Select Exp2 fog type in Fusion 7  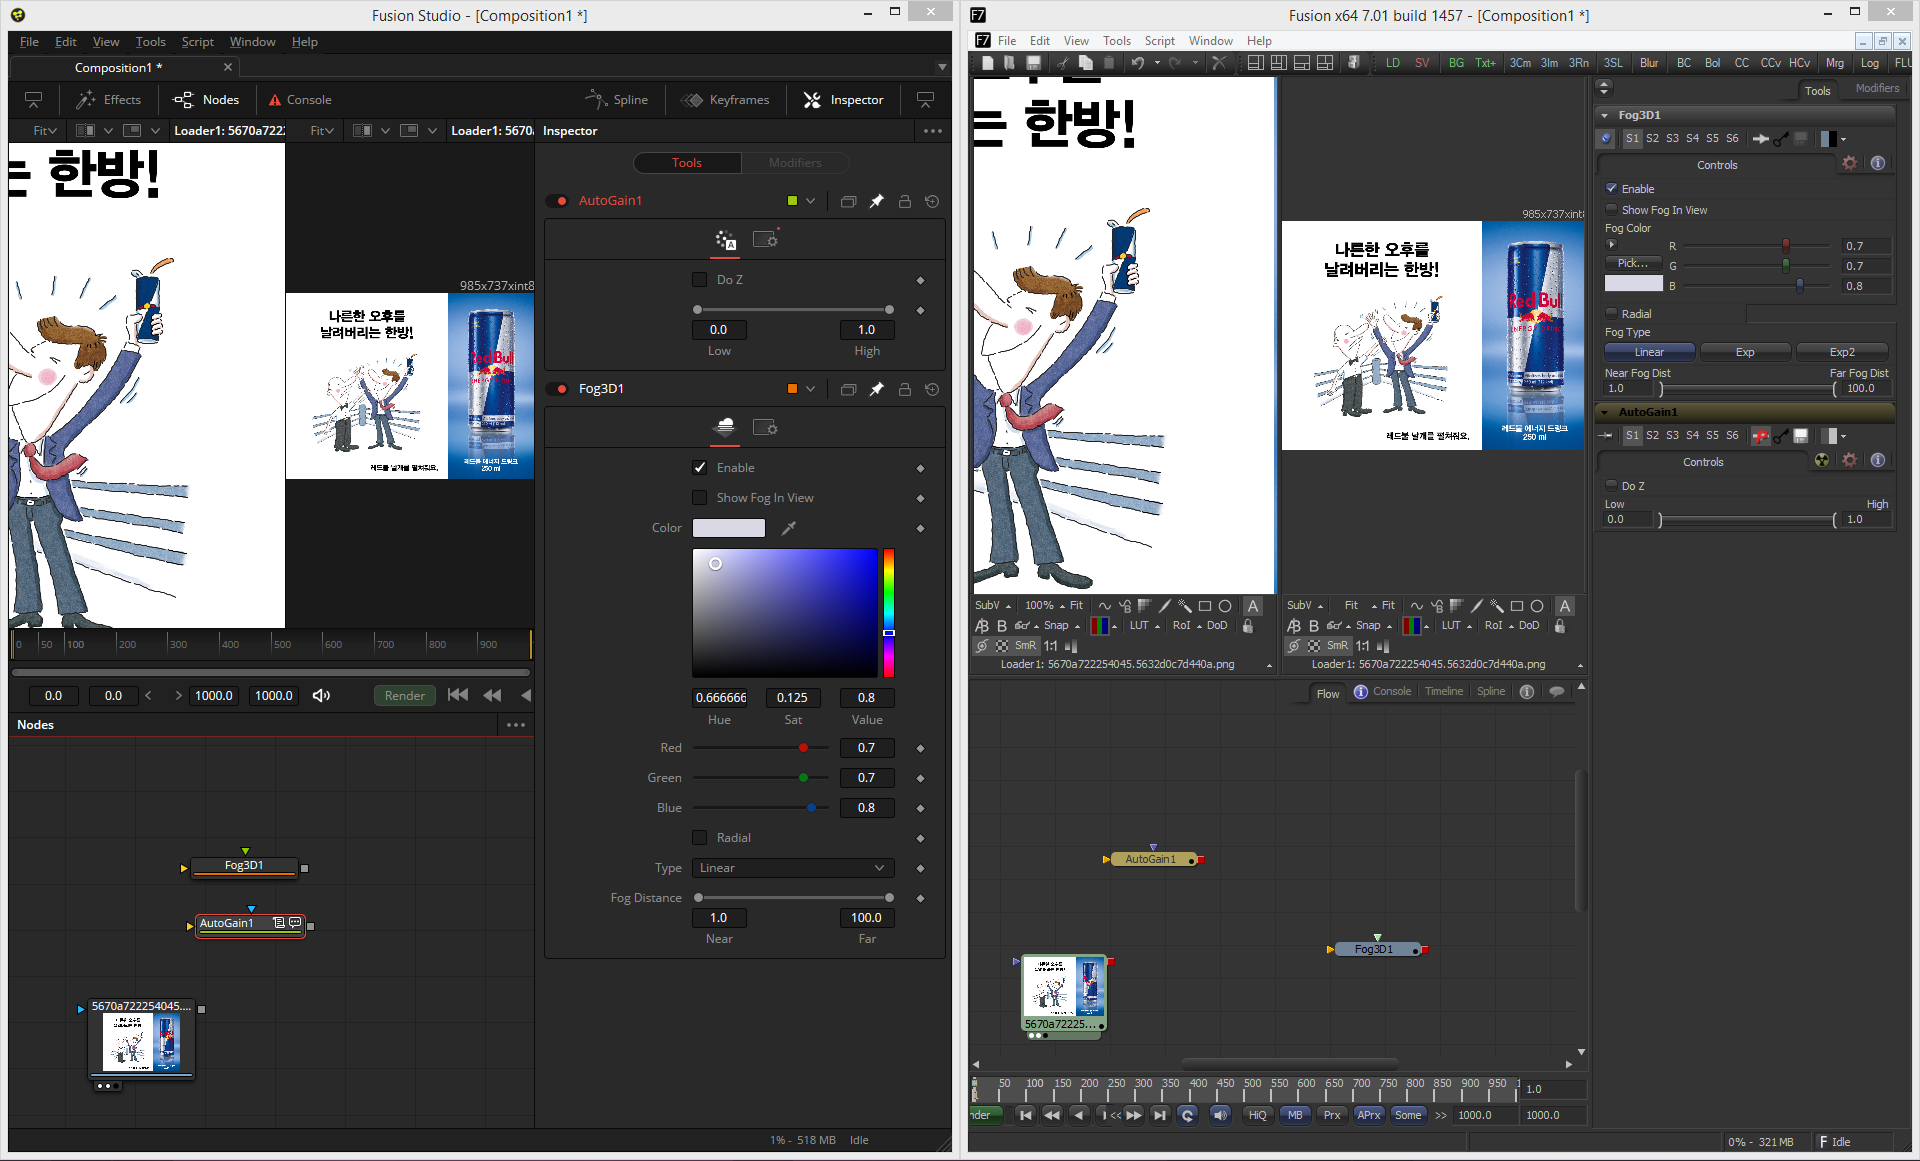pyautogui.click(x=1842, y=352)
